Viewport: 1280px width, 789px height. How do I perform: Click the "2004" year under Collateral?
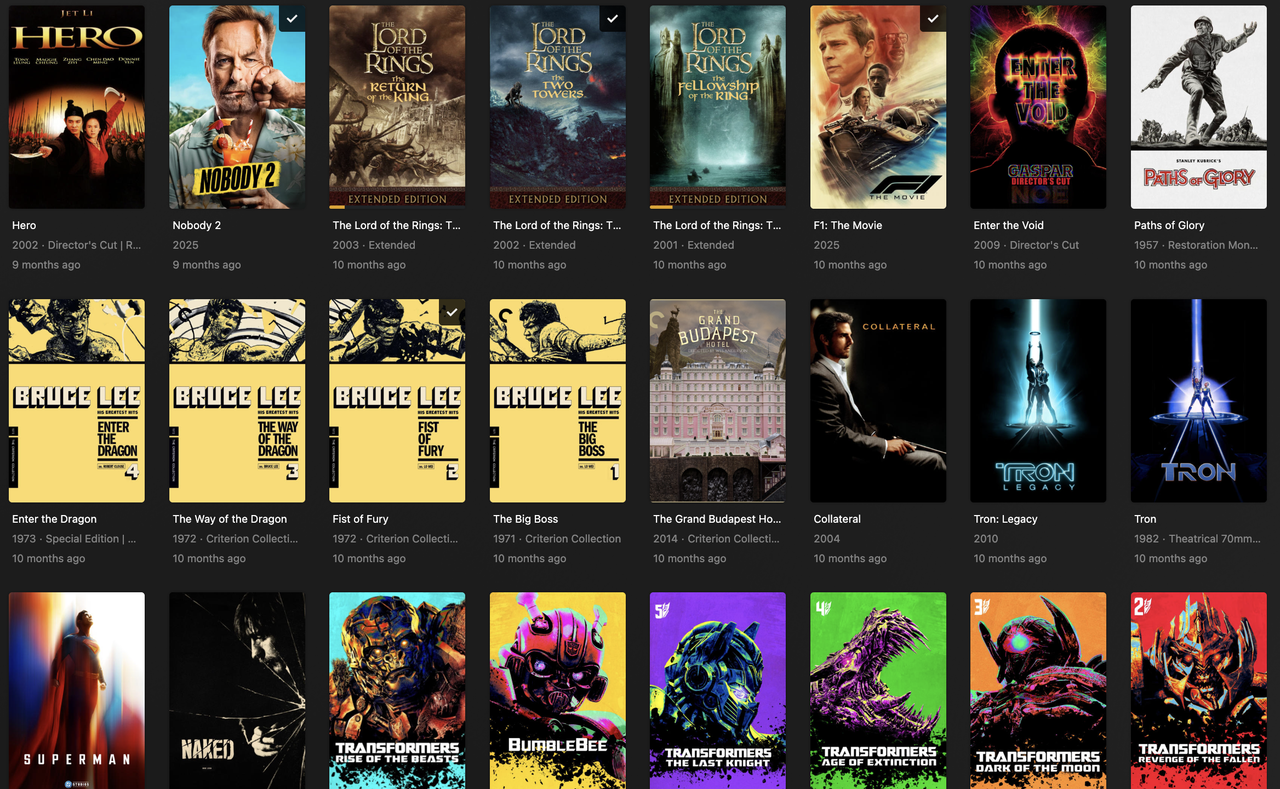pos(827,539)
